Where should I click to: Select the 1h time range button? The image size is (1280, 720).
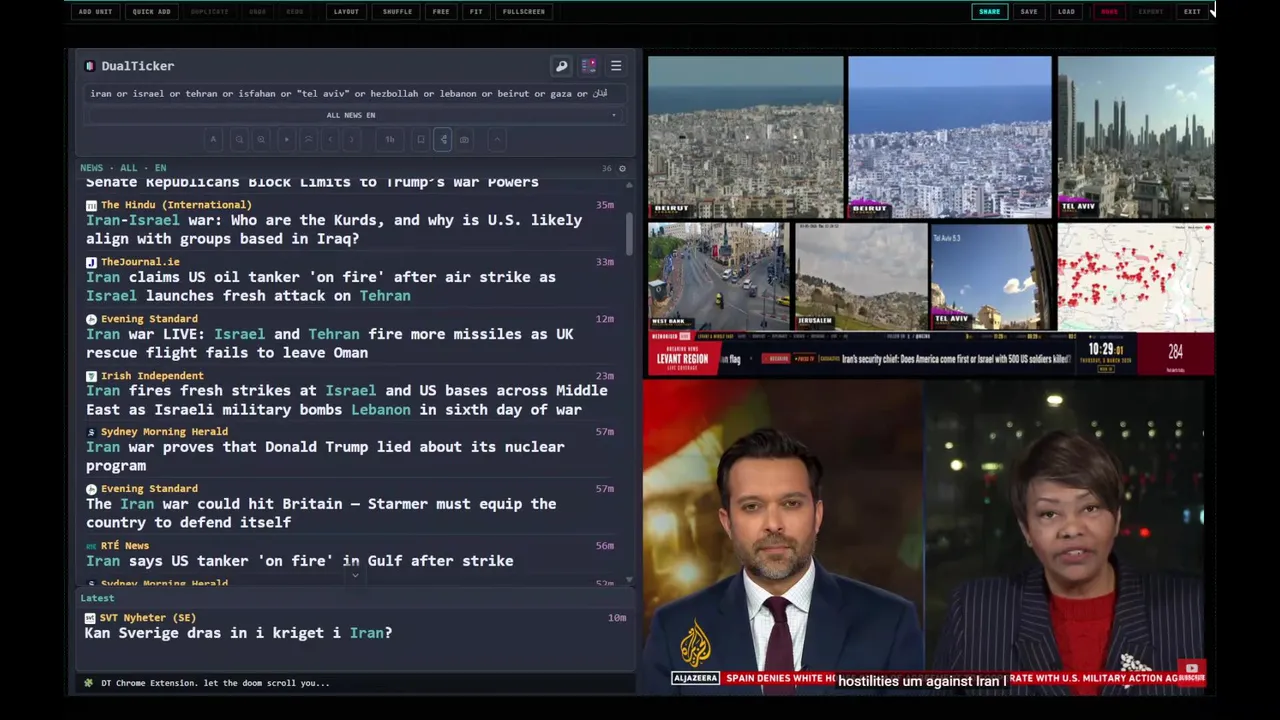click(x=390, y=139)
